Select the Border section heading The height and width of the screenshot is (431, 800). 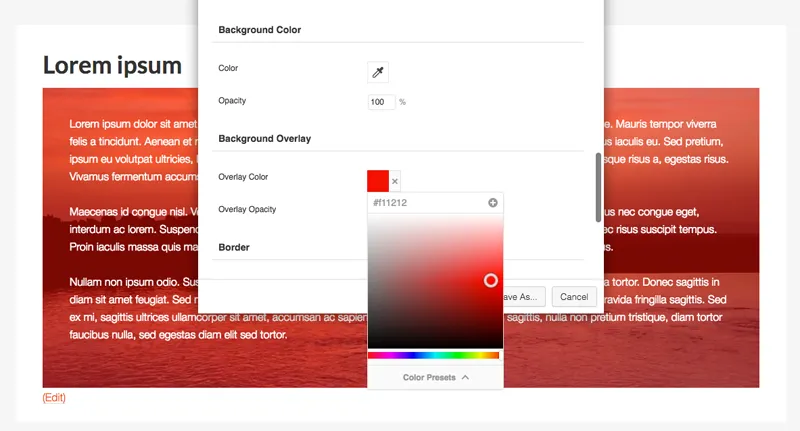click(x=234, y=247)
